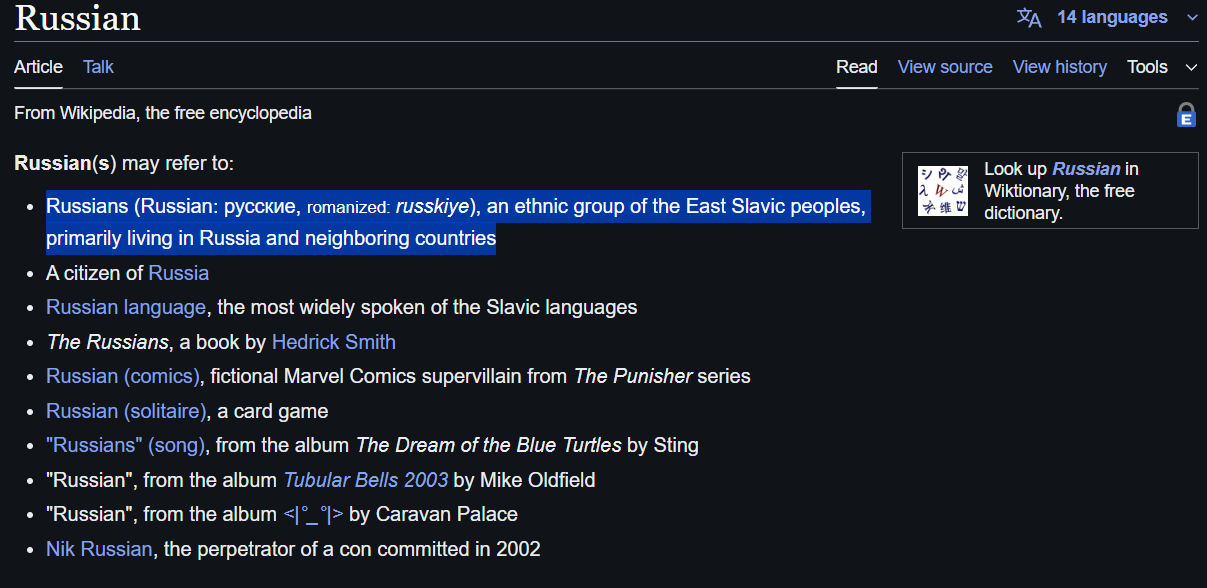Click the chevron next to Tools

(1191, 67)
